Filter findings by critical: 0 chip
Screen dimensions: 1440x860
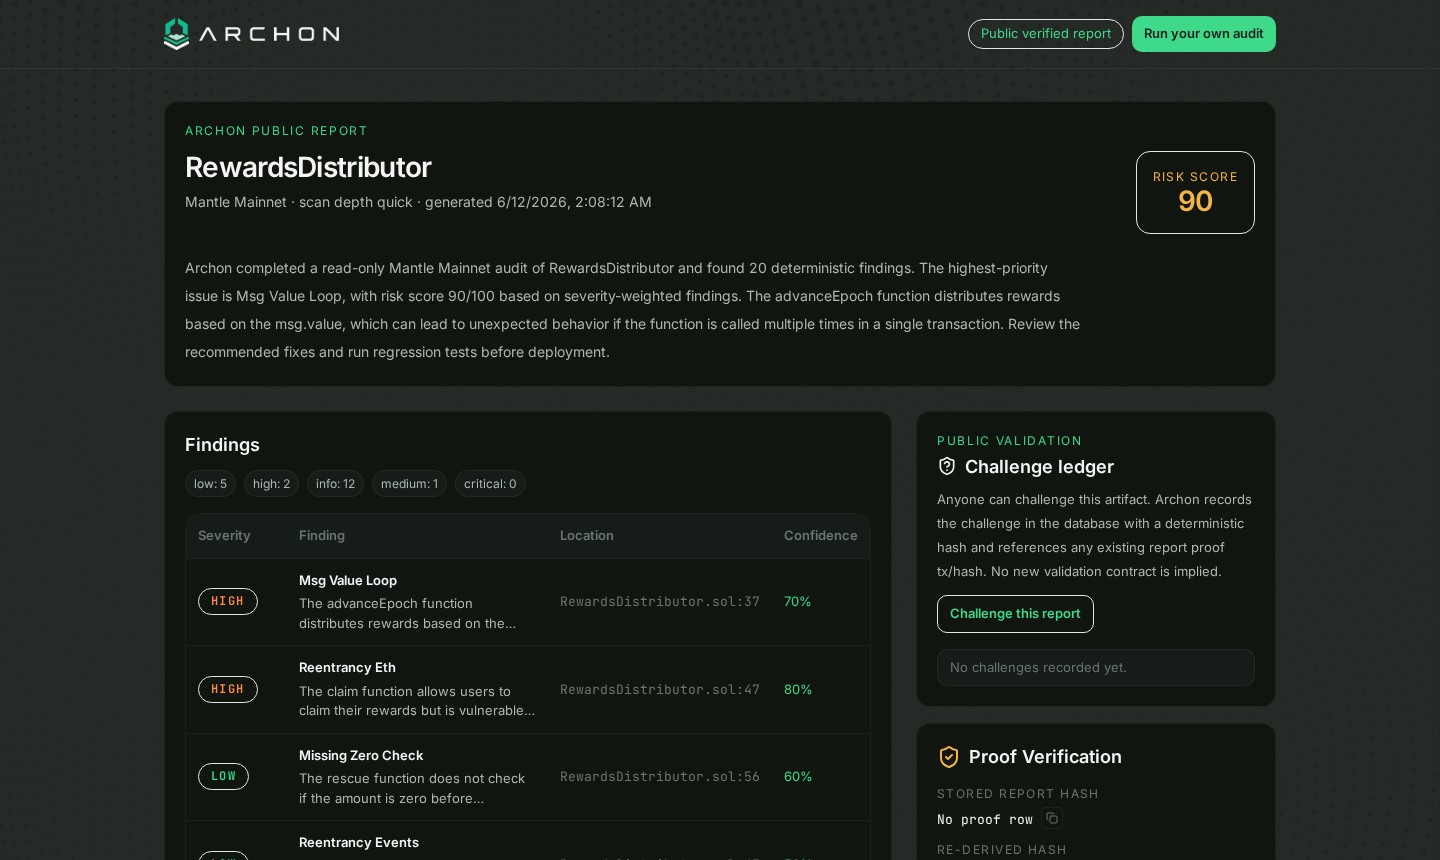(x=490, y=484)
